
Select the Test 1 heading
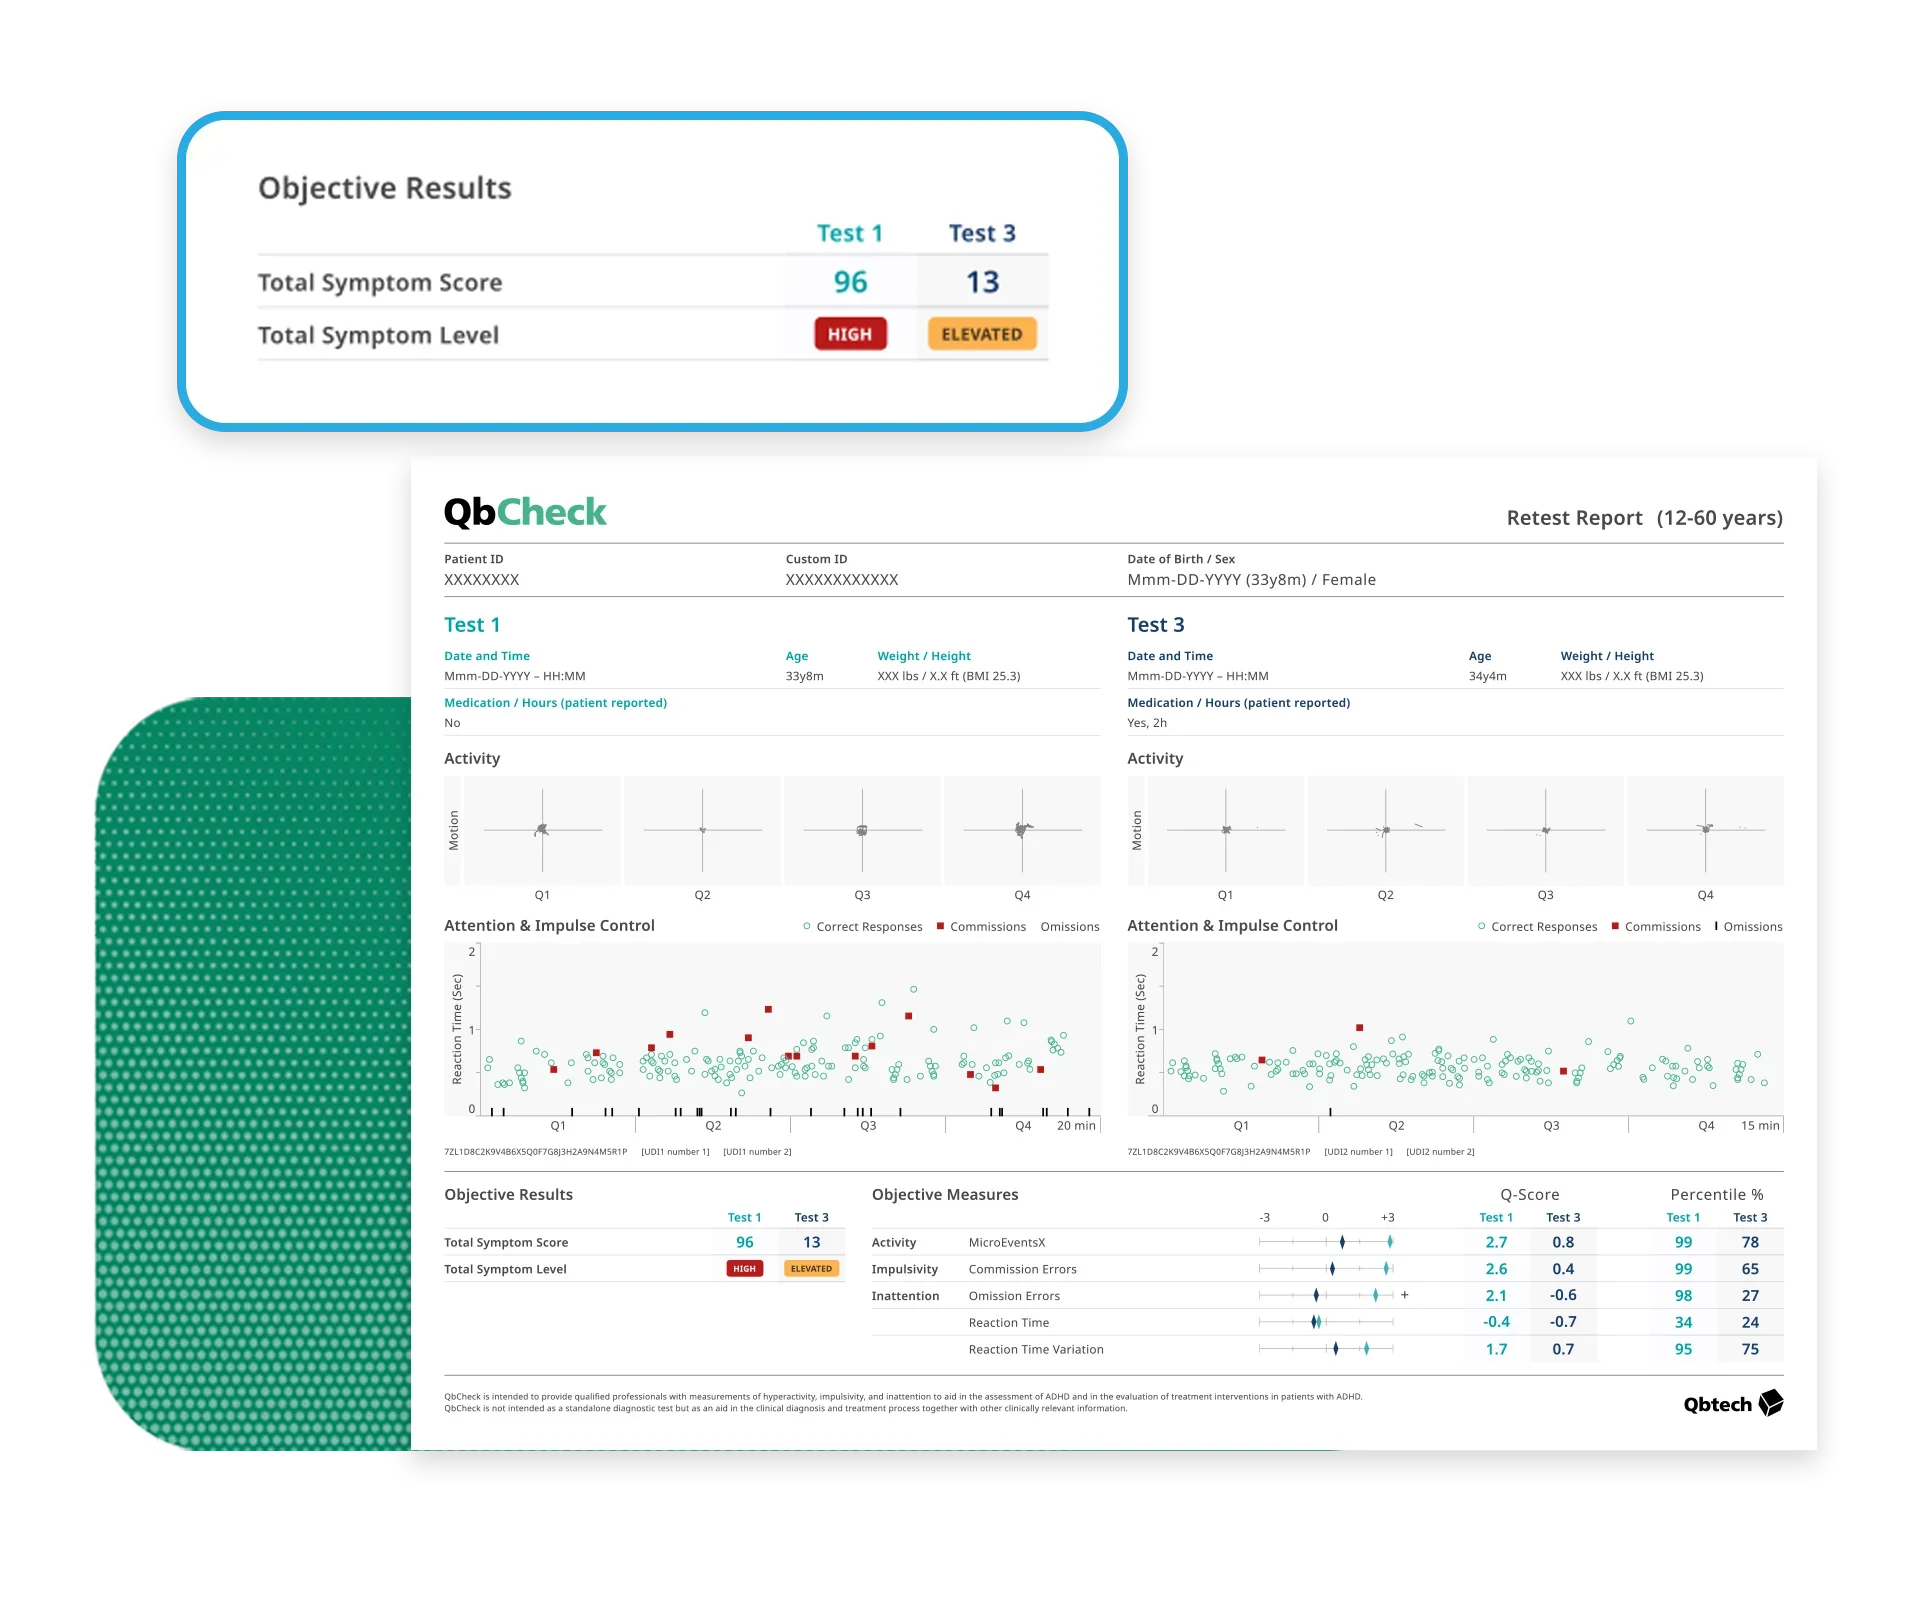point(472,625)
